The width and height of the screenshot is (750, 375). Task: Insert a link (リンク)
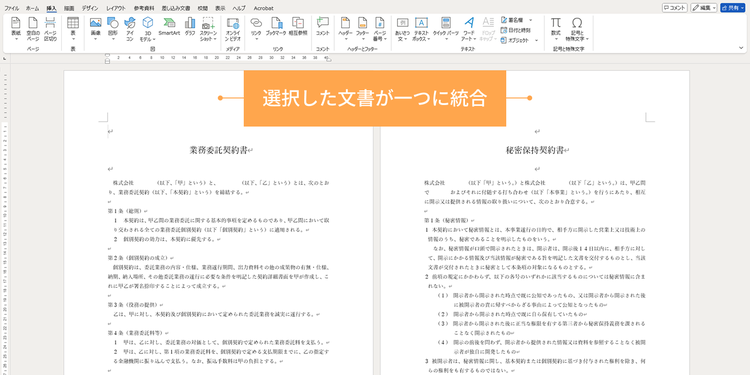256,28
